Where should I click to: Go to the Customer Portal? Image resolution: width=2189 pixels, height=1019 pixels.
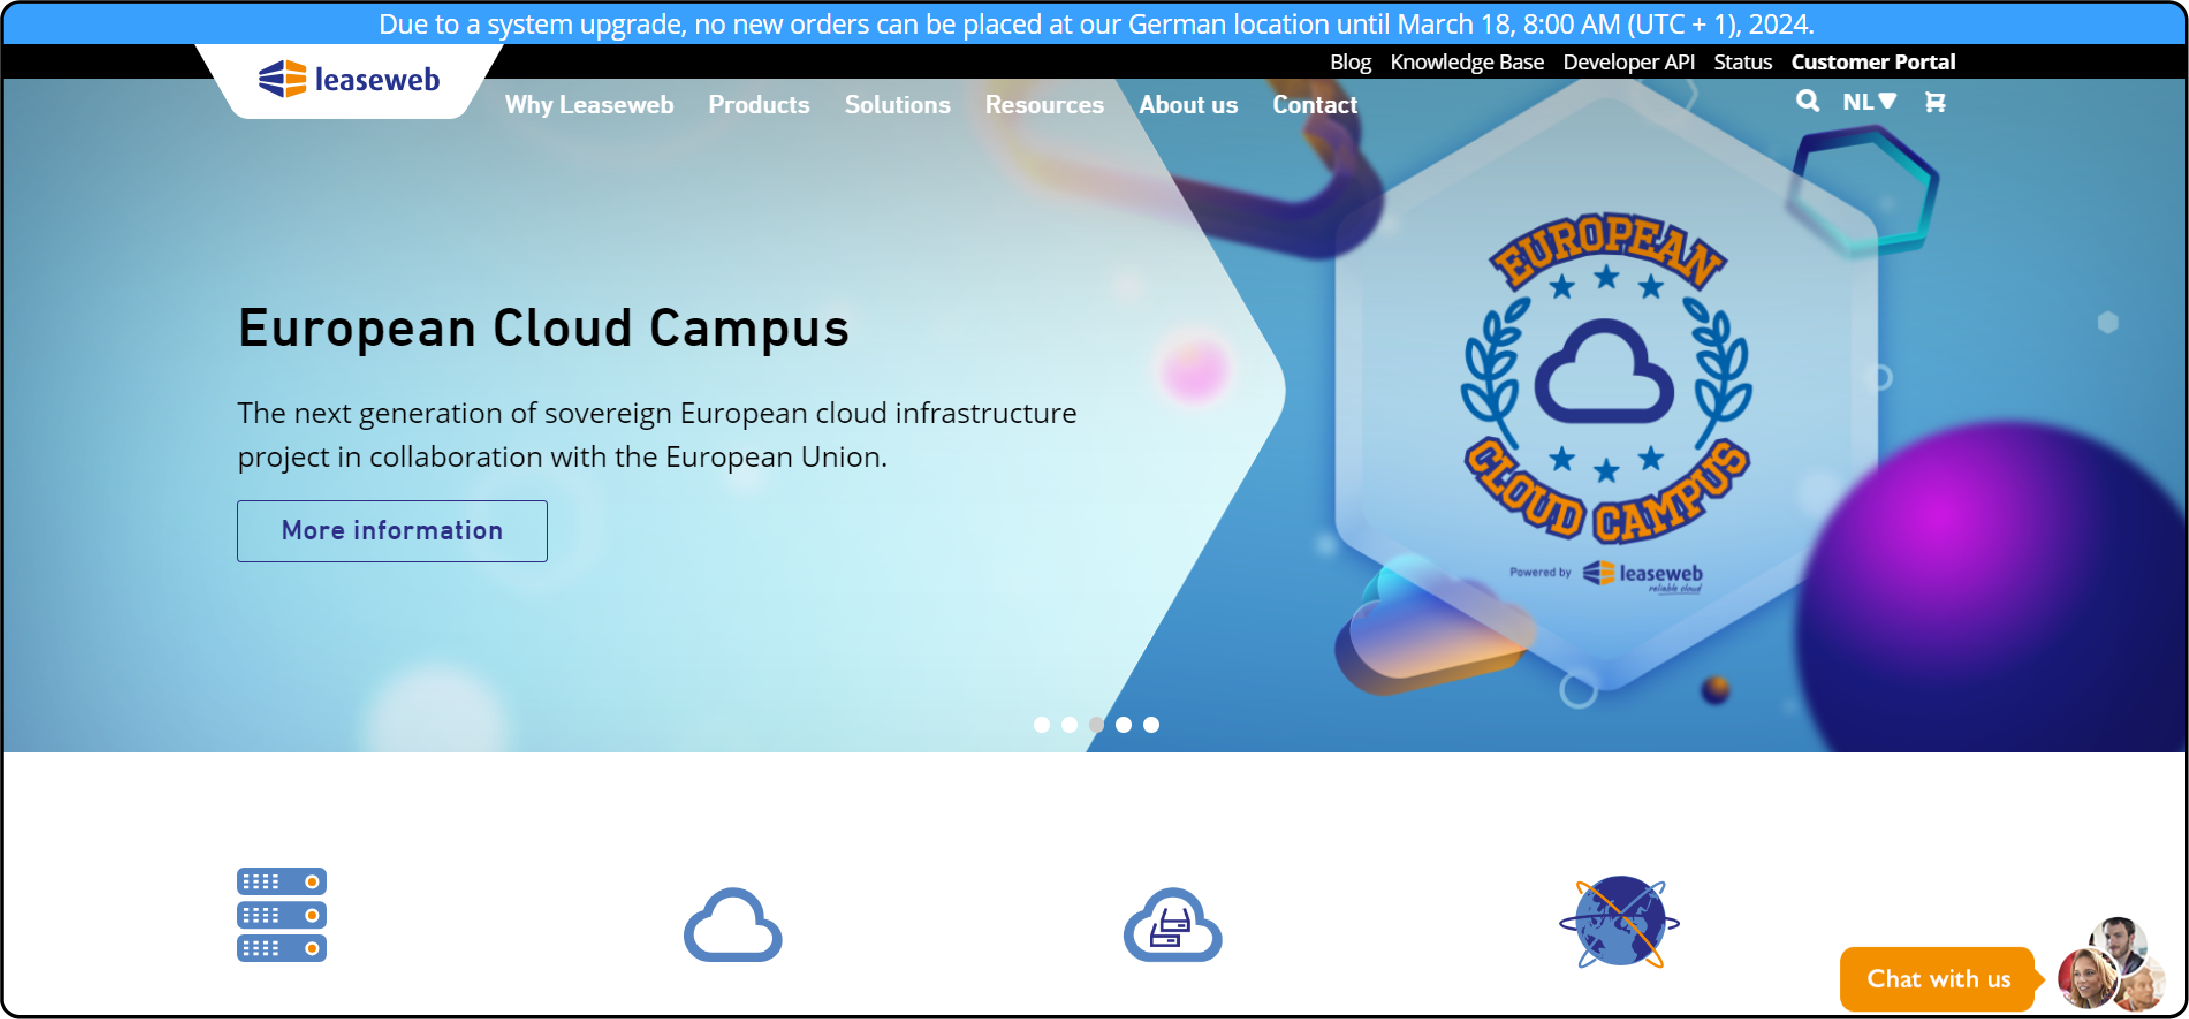coord(1873,62)
